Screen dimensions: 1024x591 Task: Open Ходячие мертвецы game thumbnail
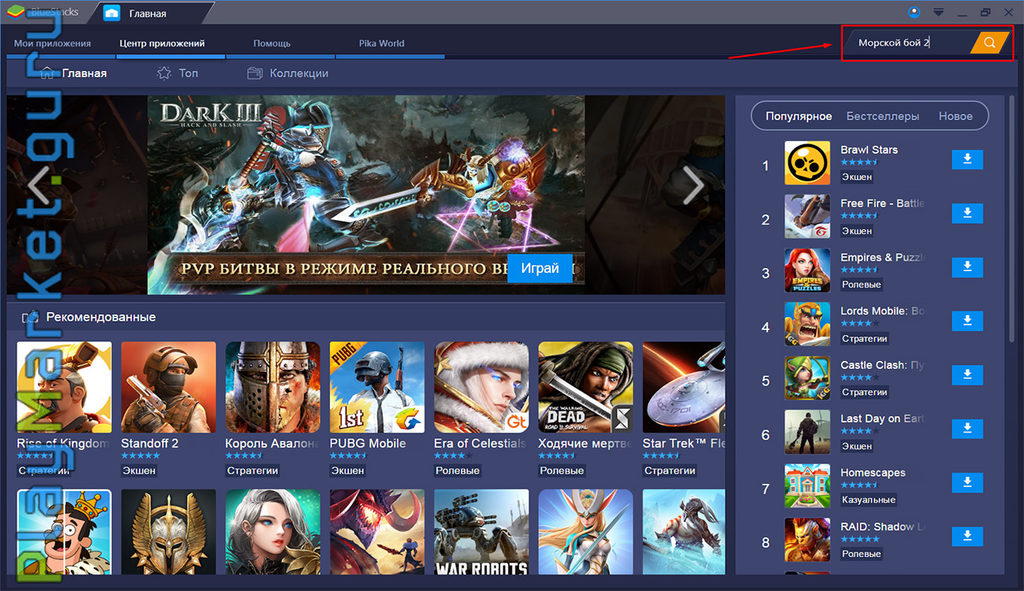pos(586,387)
